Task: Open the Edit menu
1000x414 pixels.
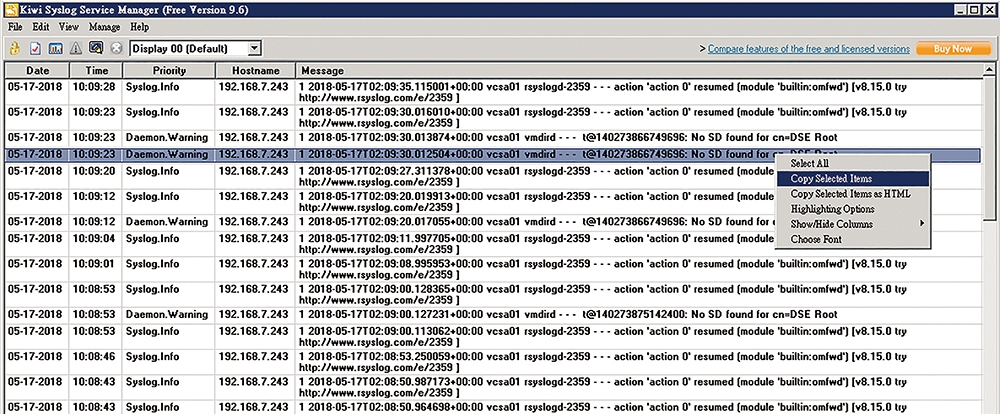Action: (x=41, y=27)
